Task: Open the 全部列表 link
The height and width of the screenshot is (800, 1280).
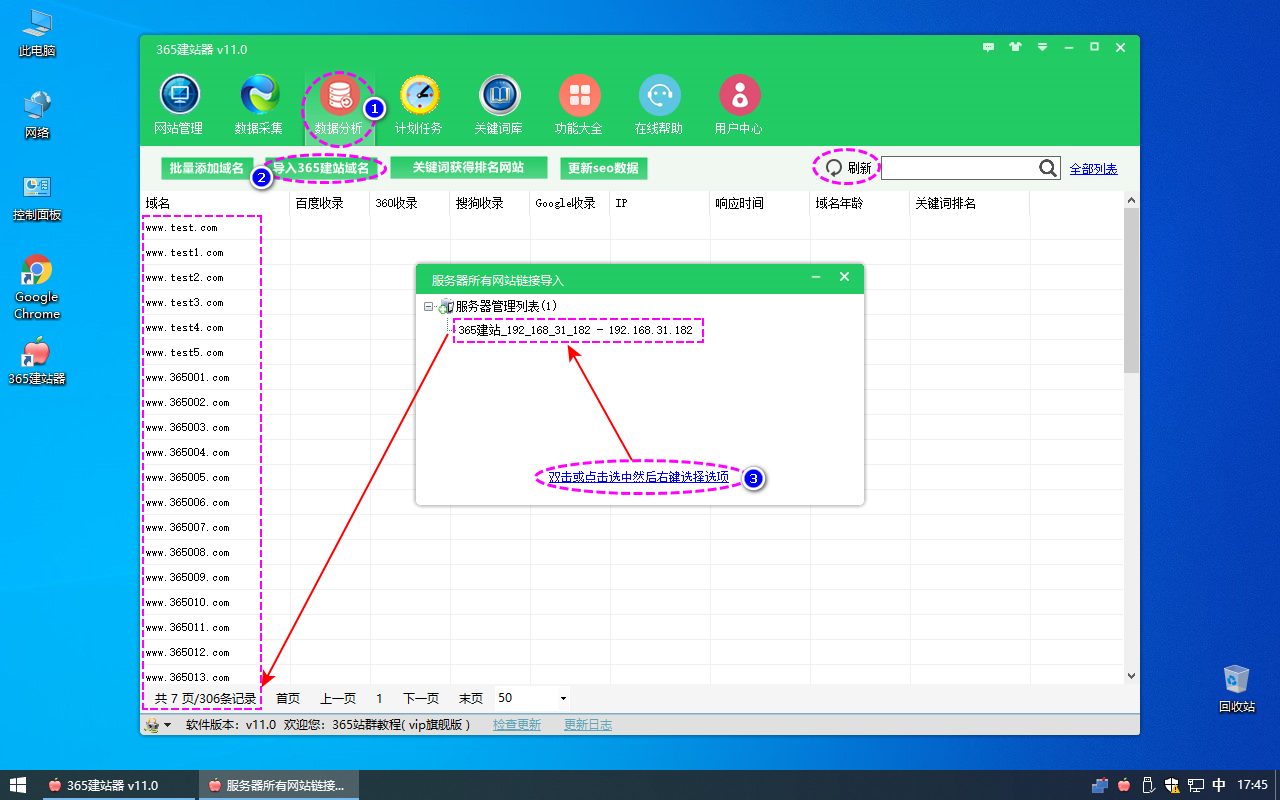Action: pyautogui.click(x=1093, y=169)
